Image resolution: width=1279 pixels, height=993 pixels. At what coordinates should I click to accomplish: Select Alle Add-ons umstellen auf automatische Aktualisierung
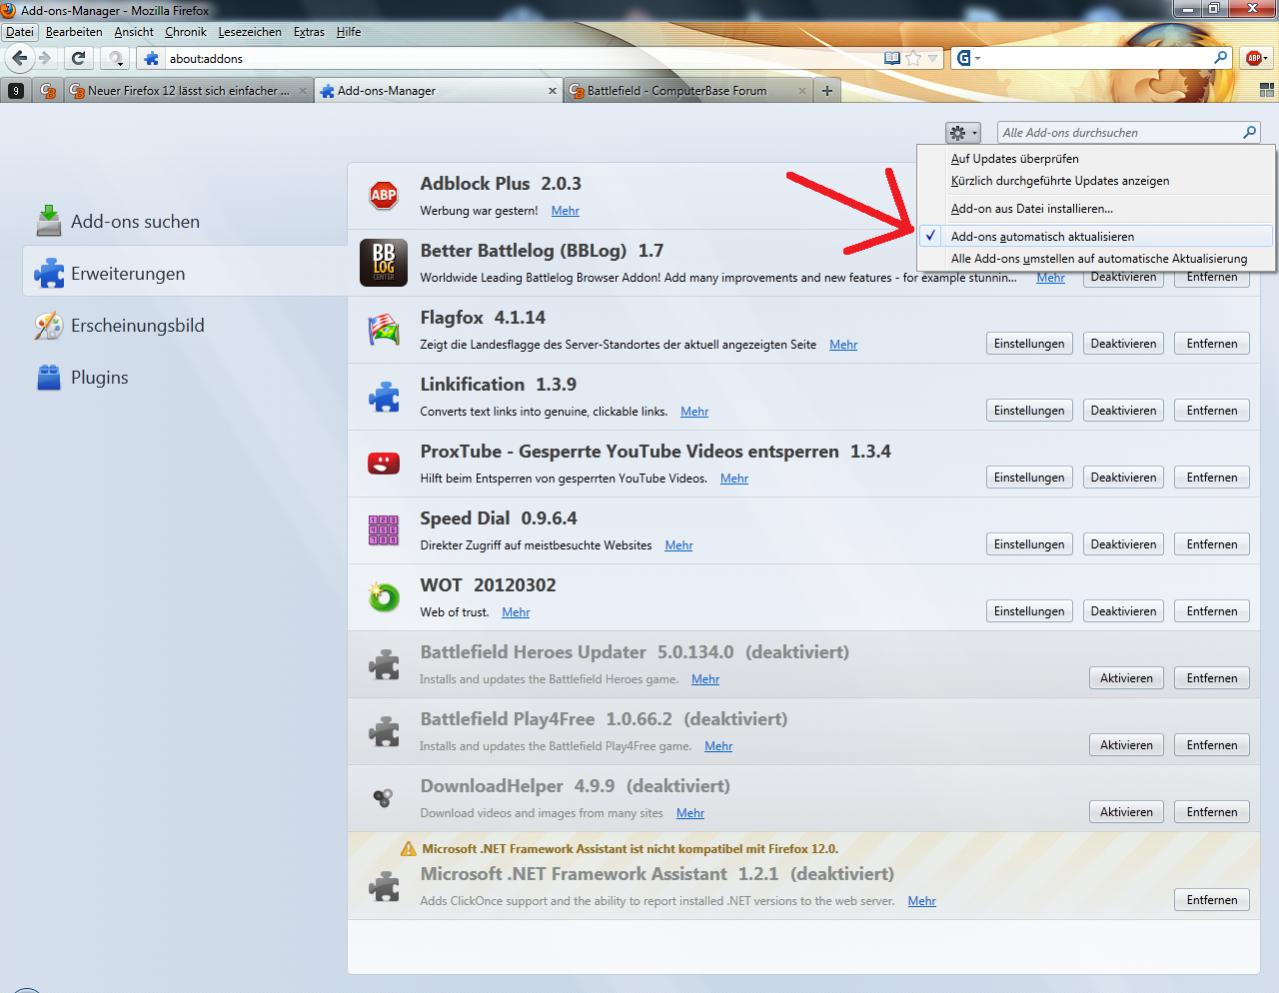coord(1096,259)
